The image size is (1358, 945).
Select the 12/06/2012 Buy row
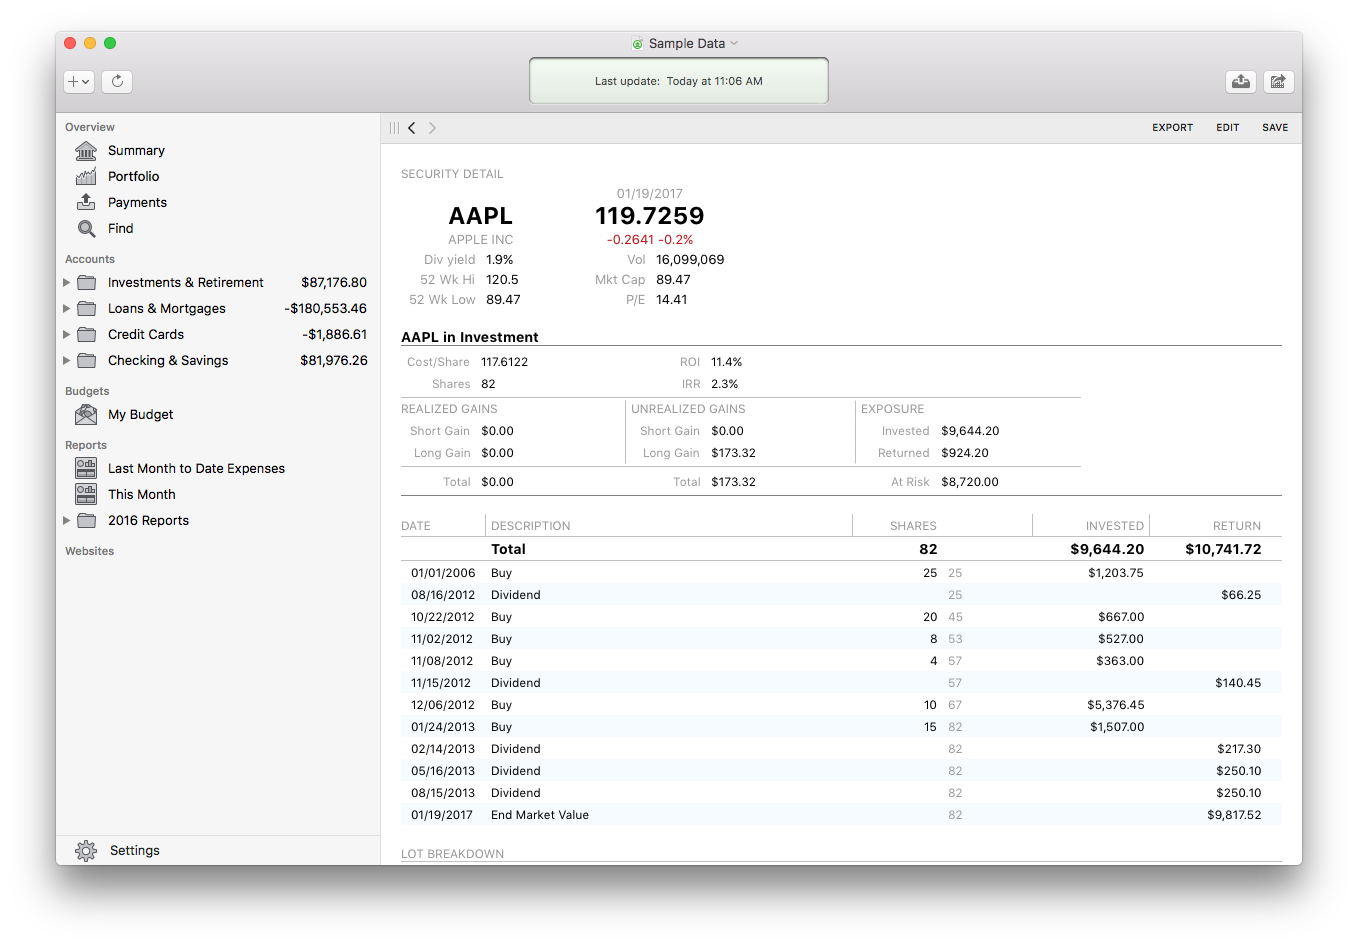(841, 705)
